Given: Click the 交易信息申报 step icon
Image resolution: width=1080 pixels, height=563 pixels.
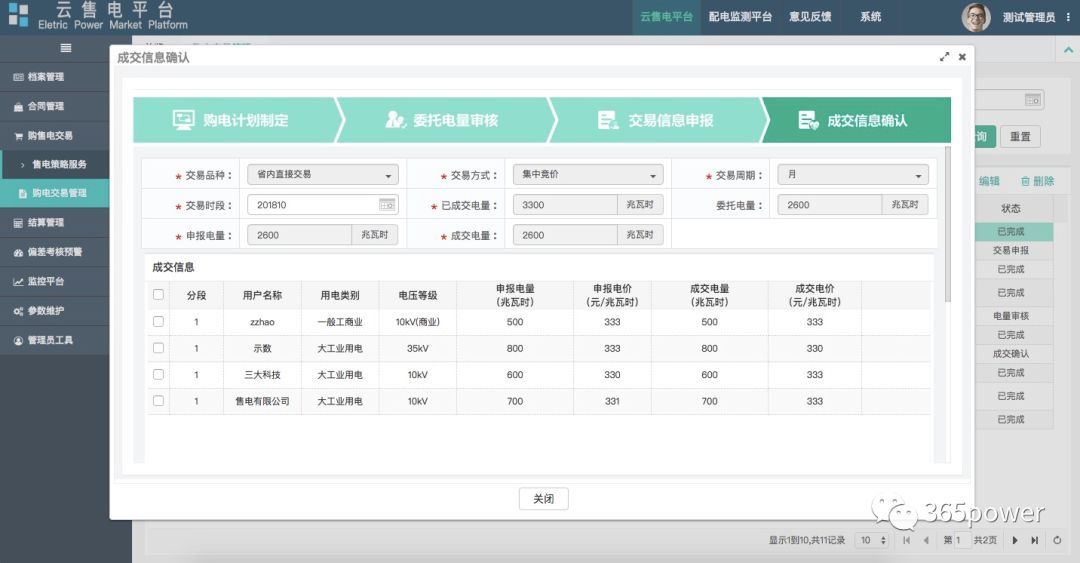Looking at the screenshot, I should pos(607,120).
